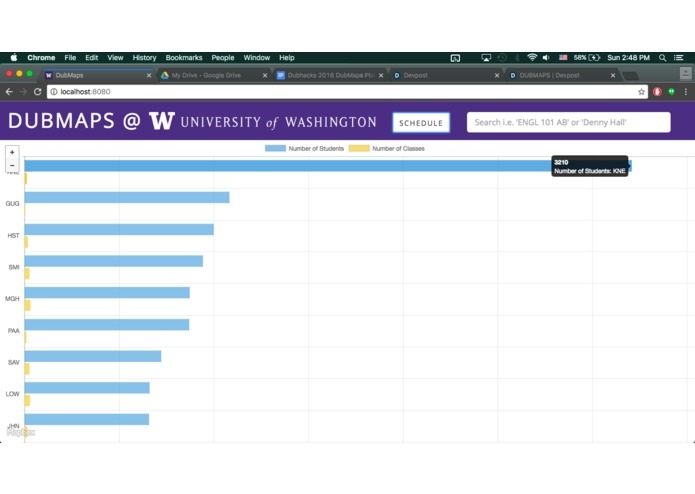The height and width of the screenshot is (494, 695).
Task: Open Chrome three-dot menu
Action: point(686,92)
